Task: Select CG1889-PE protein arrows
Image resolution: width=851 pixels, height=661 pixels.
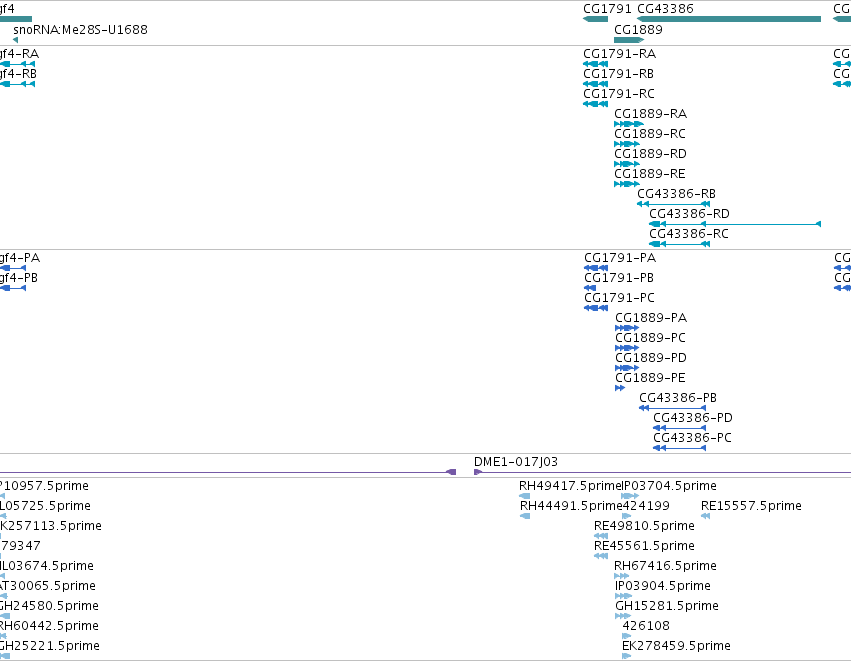Action: tap(620, 389)
